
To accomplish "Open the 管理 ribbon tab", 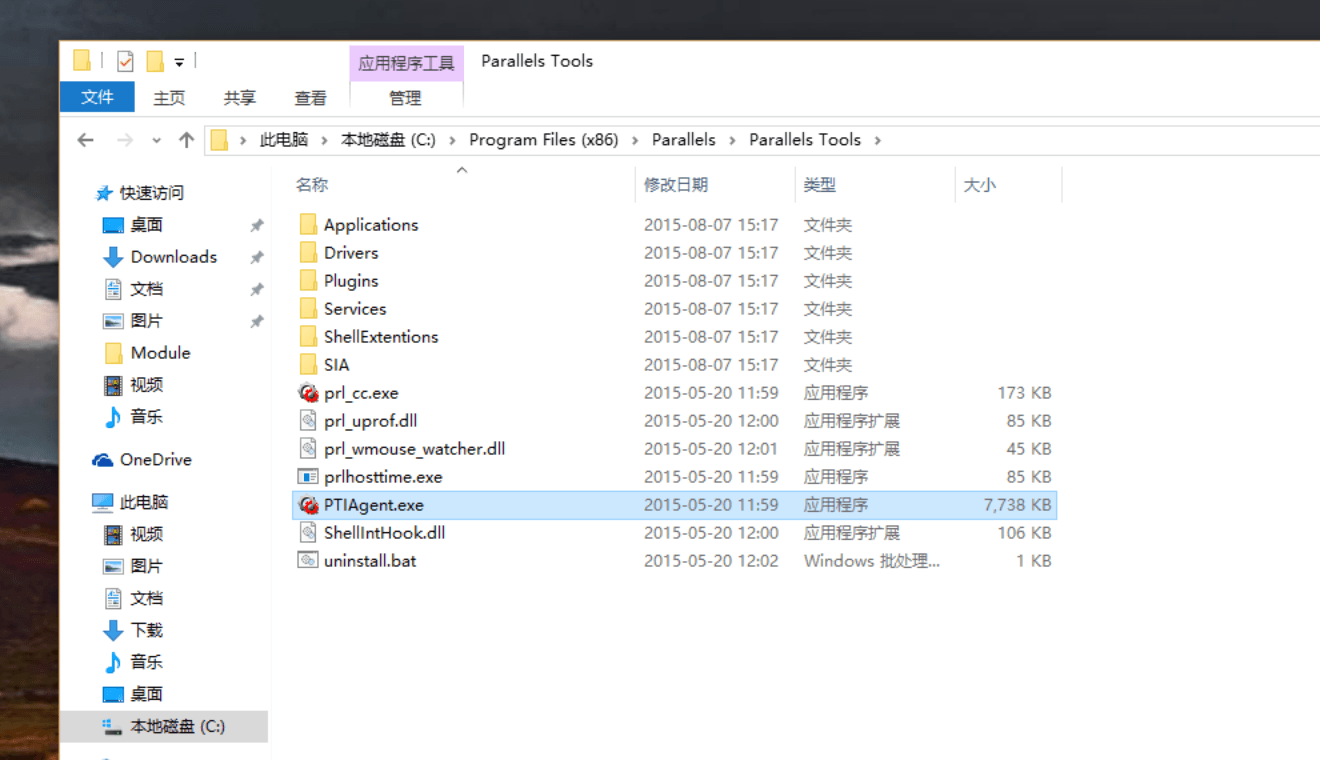I will click(405, 98).
